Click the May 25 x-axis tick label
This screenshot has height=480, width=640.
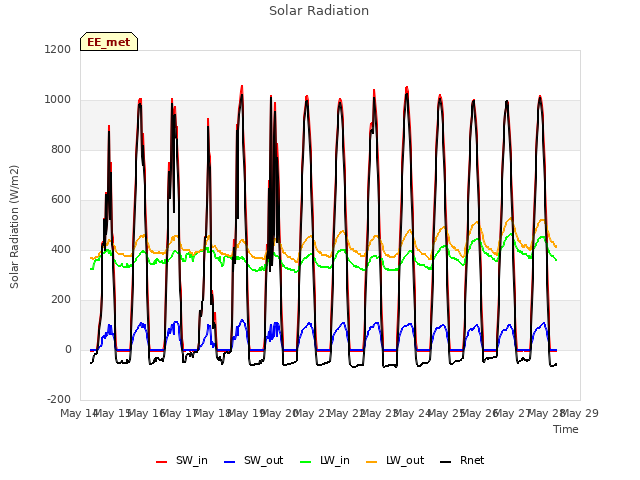pyautogui.click(x=446, y=413)
